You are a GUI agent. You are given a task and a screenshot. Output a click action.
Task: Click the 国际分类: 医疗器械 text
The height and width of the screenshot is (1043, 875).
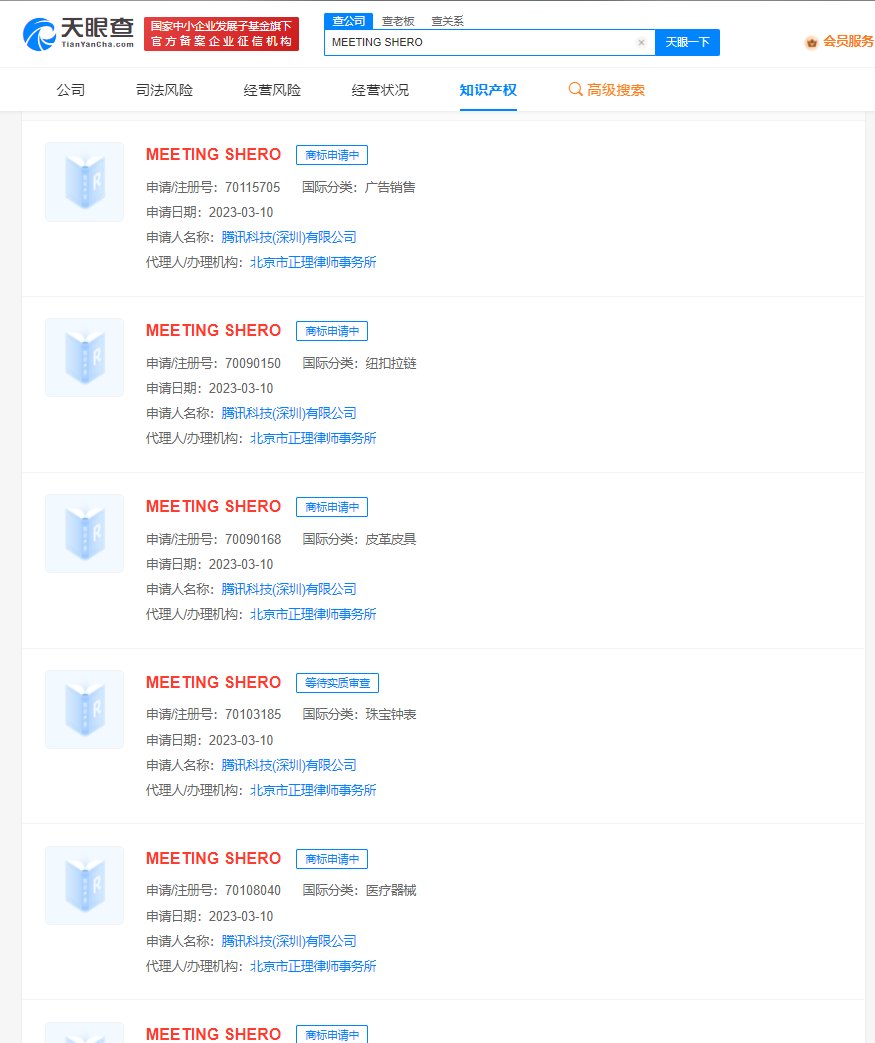pos(359,891)
